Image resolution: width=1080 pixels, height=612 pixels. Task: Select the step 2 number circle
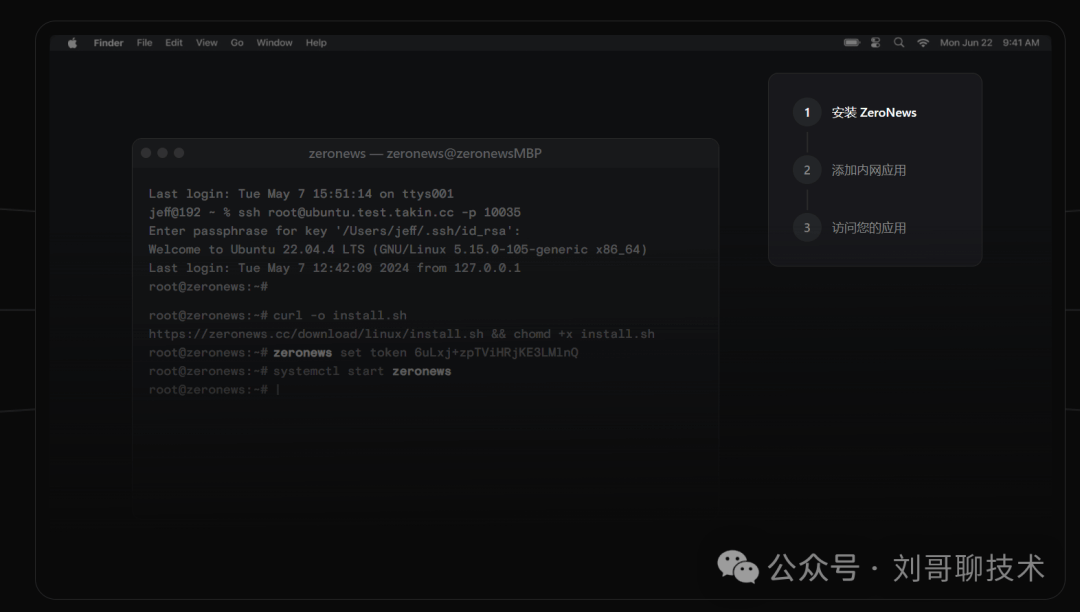807,170
